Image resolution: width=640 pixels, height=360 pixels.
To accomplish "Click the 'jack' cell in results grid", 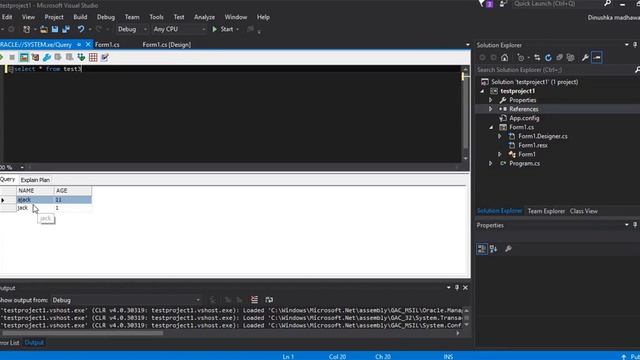I will point(35,208).
